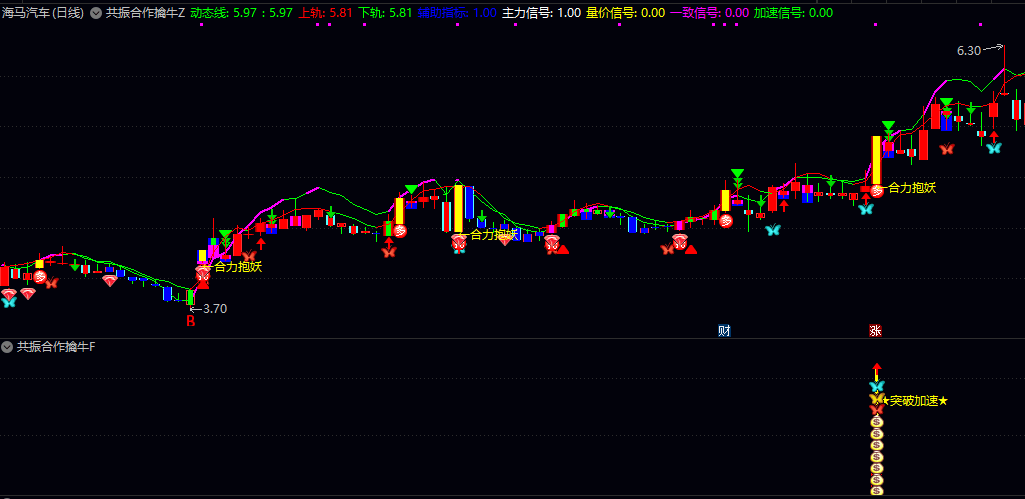Click the red B buy marker
The height and width of the screenshot is (499, 1025).
191,321
